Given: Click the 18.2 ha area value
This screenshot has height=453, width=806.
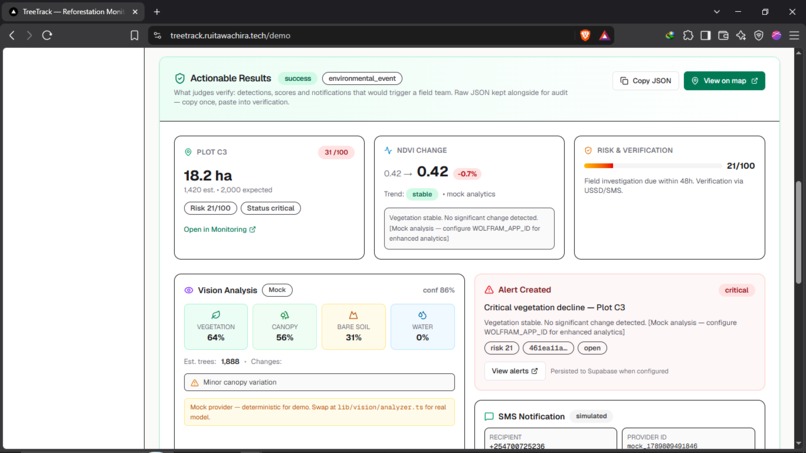Looking at the screenshot, I should click(208, 175).
